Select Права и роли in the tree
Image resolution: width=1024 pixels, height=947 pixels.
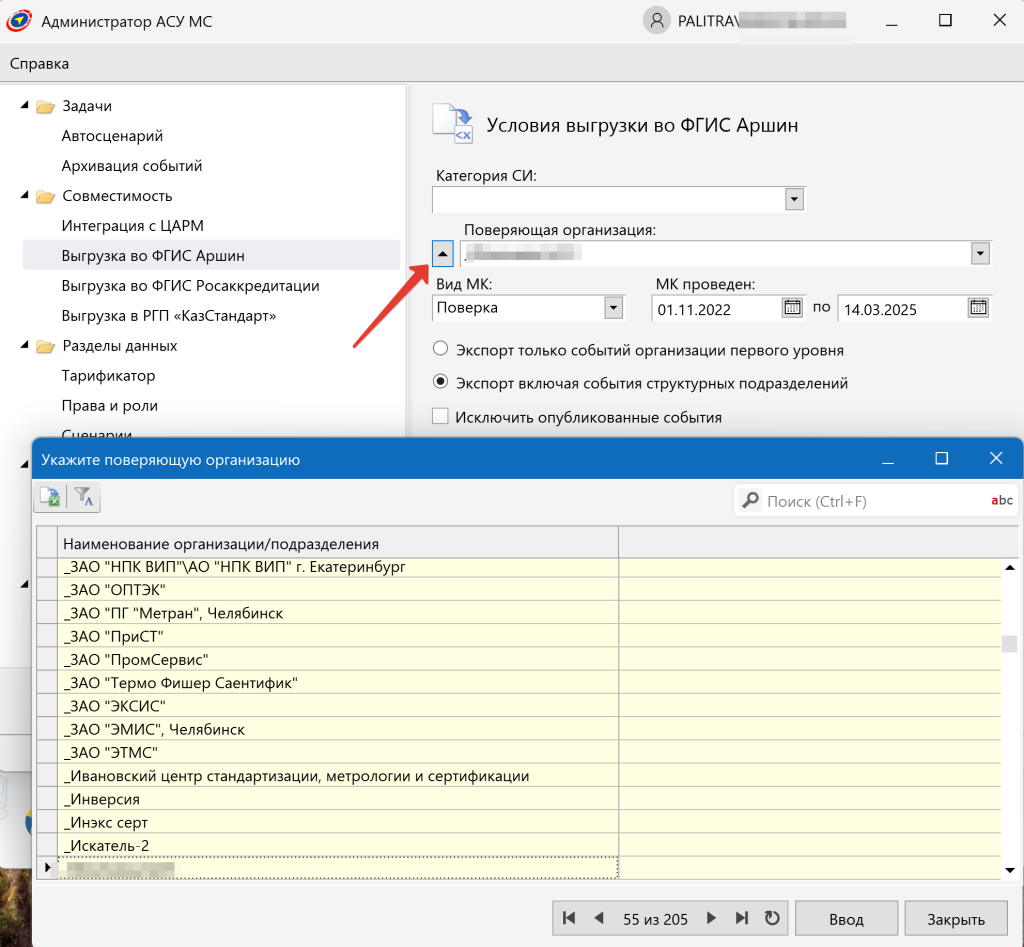[110, 406]
